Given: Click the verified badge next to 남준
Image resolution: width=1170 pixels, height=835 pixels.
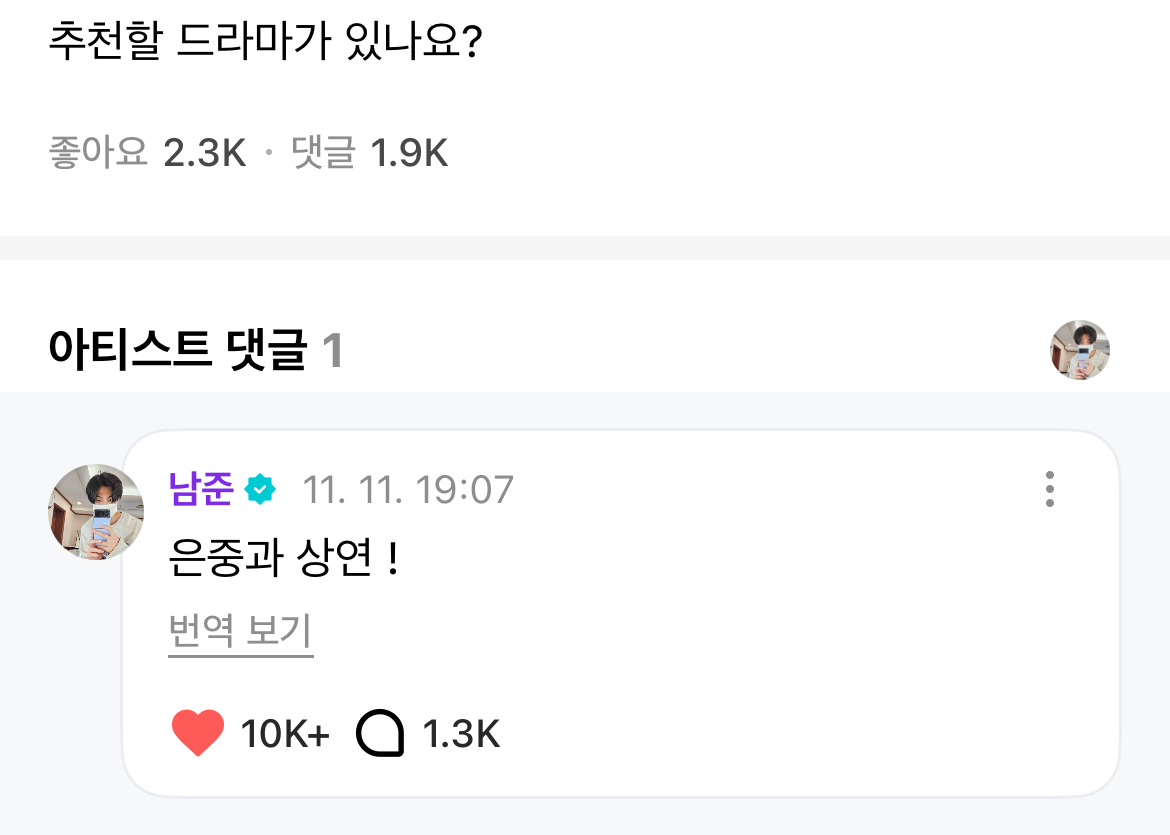Looking at the screenshot, I should (260, 490).
